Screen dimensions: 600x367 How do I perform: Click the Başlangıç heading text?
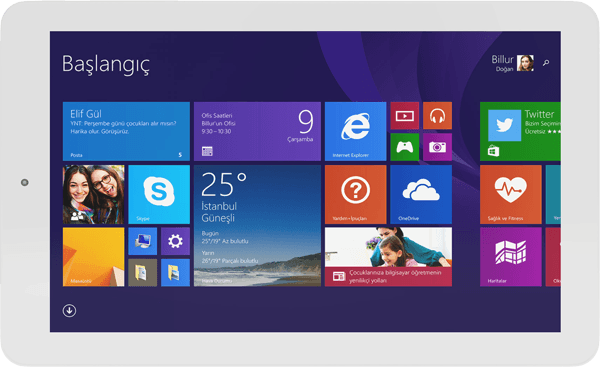106,64
